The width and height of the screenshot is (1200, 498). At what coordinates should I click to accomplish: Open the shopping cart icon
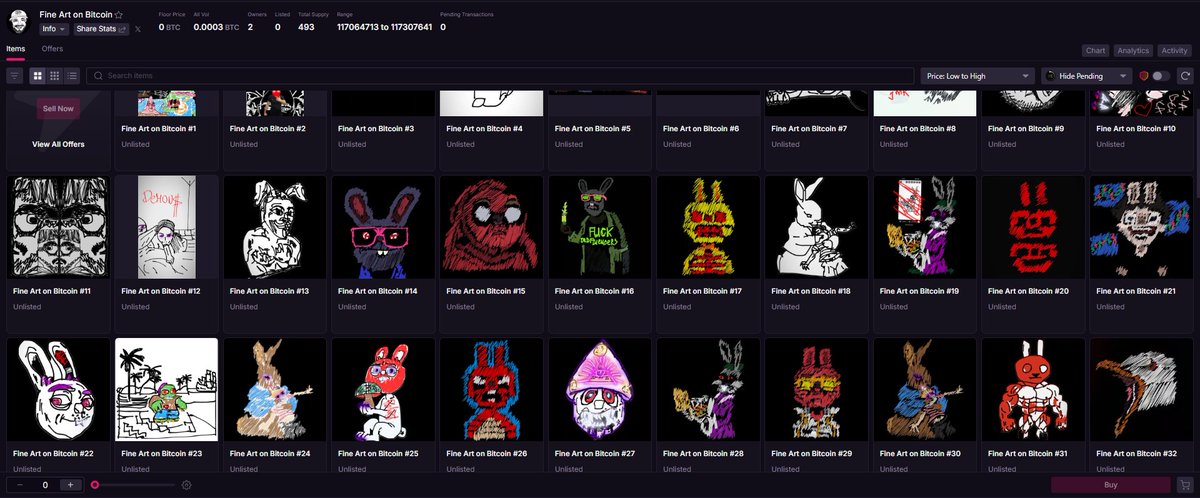pos(1185,485)
